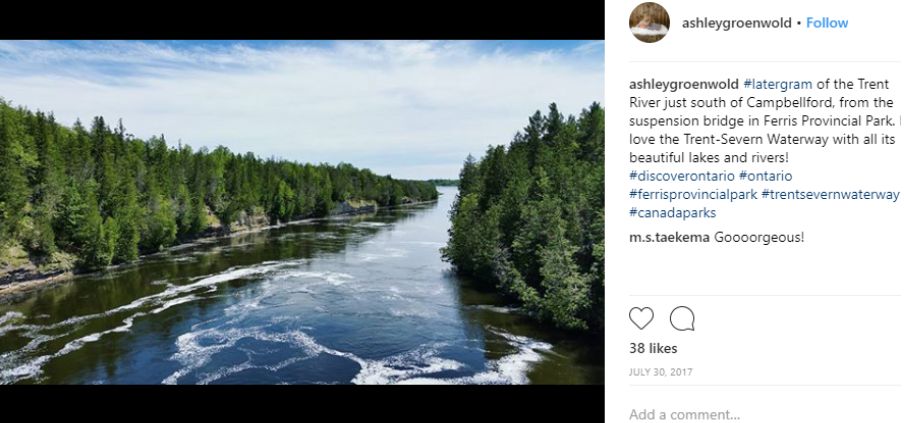Follow ashleygroenwold's account
The height and width of the screenshot is (423, 904).
pyautogui.click(x=827, y=23)
